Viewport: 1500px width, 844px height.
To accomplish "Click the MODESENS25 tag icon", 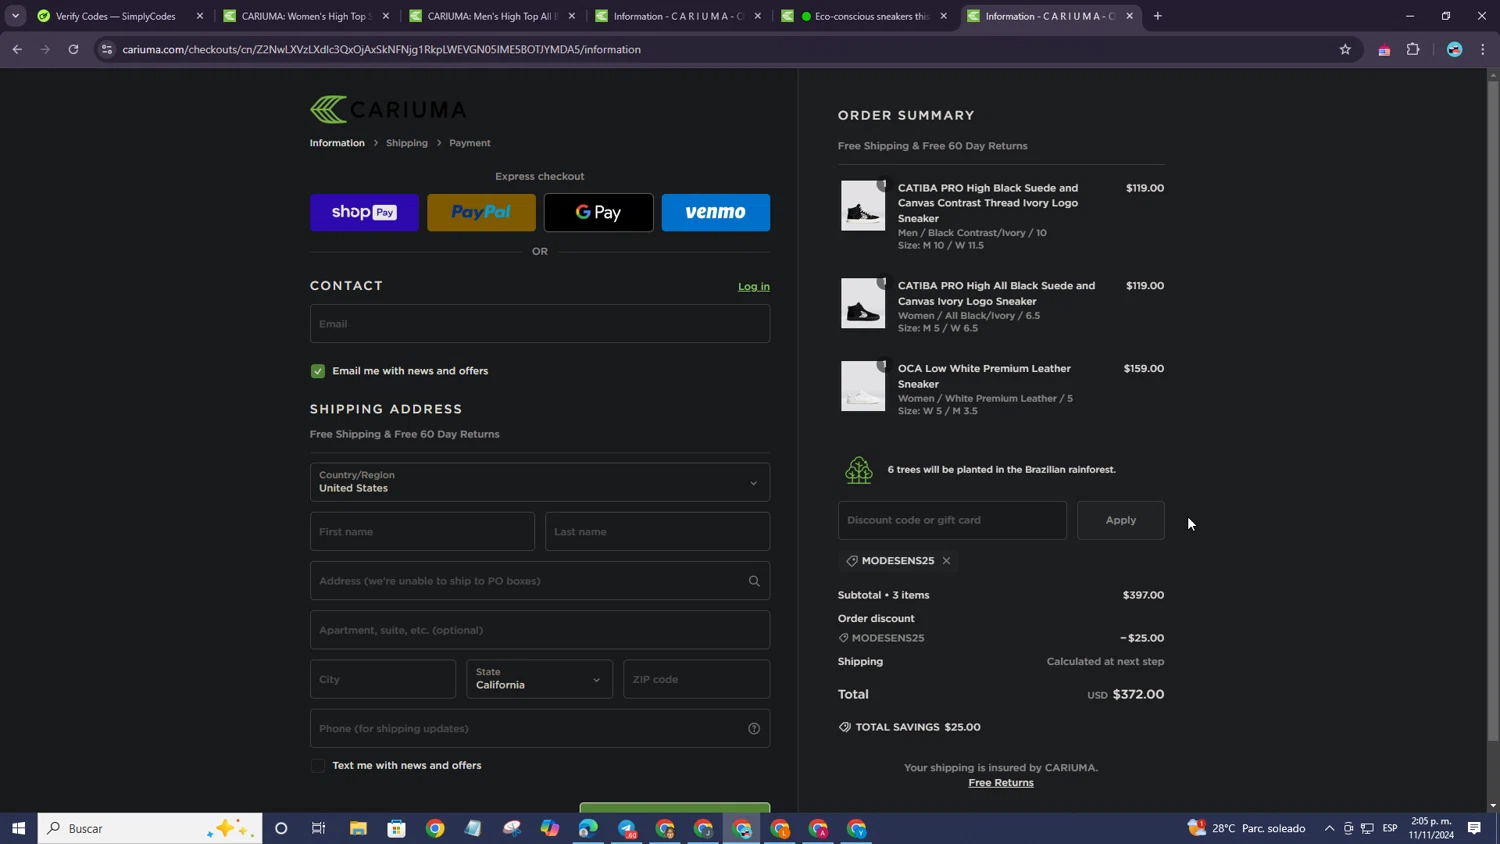I will [x=852, y=561].
